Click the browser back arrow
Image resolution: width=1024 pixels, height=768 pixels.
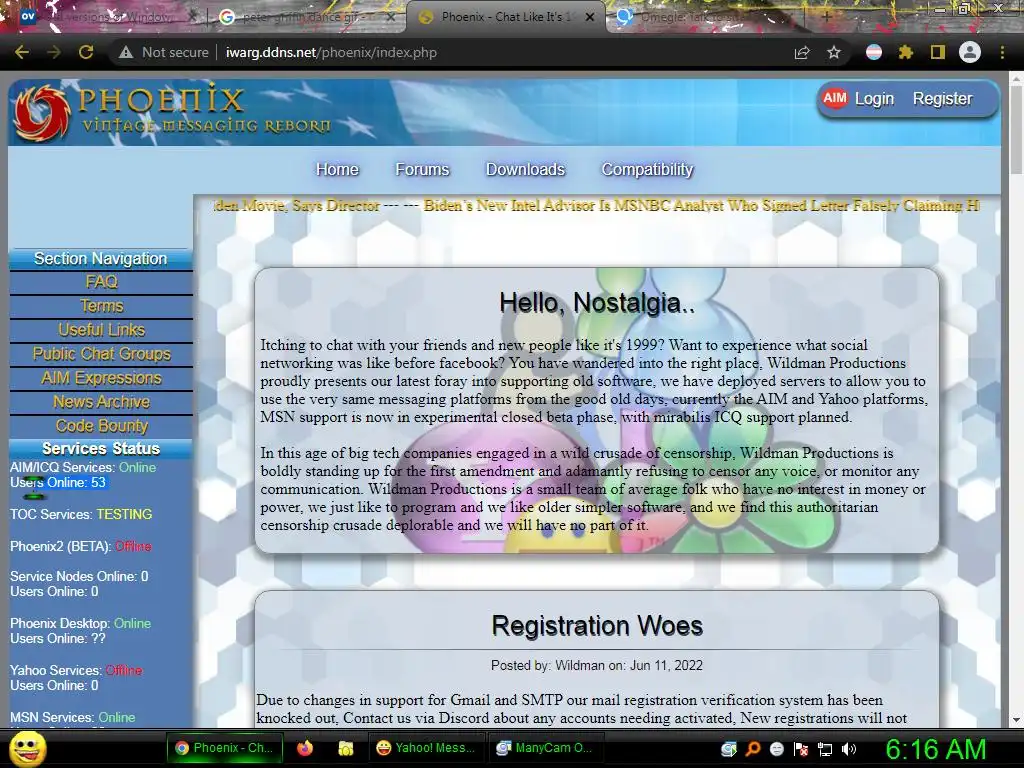(22, 52)
